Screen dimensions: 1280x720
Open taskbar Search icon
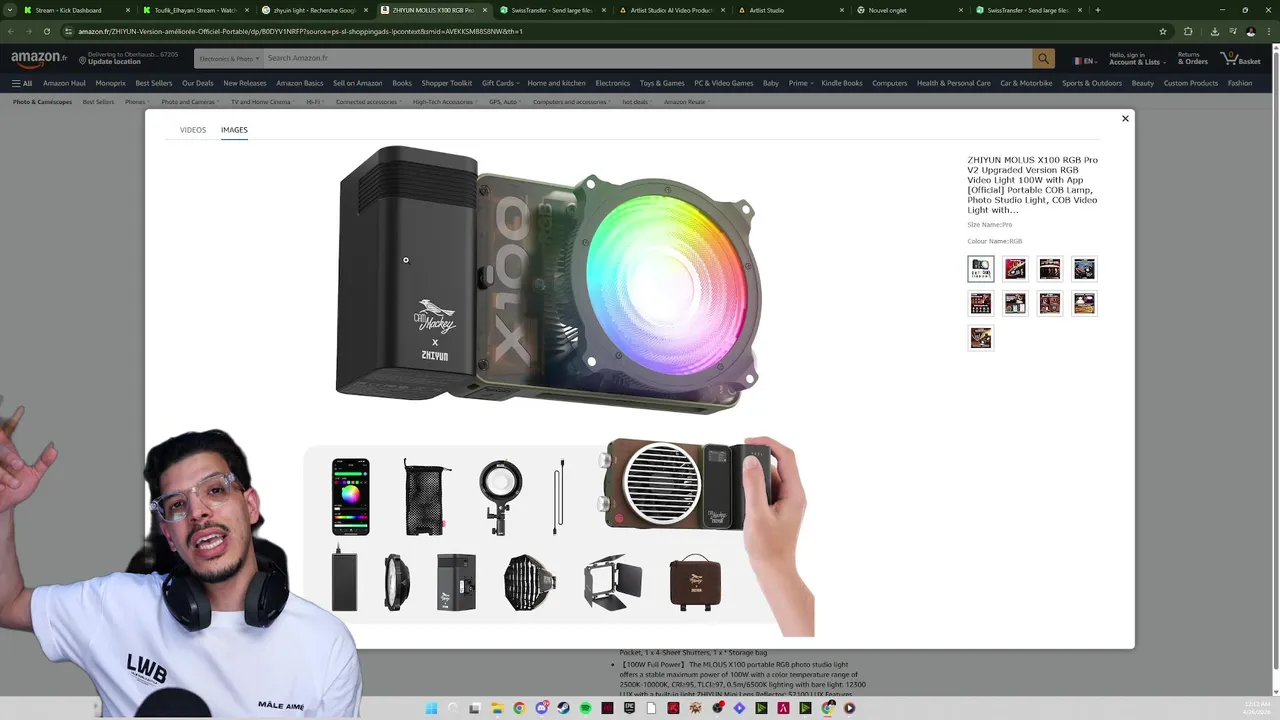[x=453, y=708]
